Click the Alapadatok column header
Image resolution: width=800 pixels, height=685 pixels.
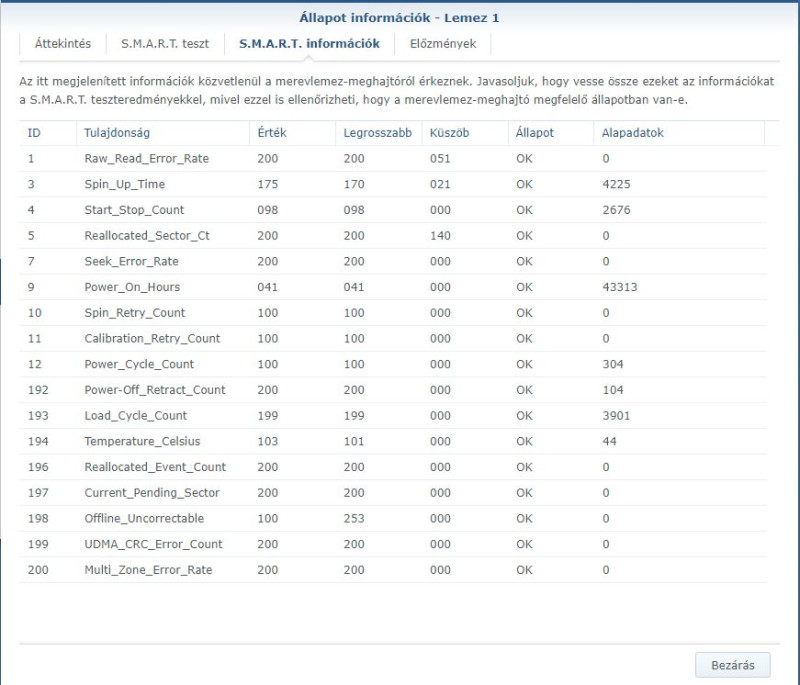[x=679, y=133]
